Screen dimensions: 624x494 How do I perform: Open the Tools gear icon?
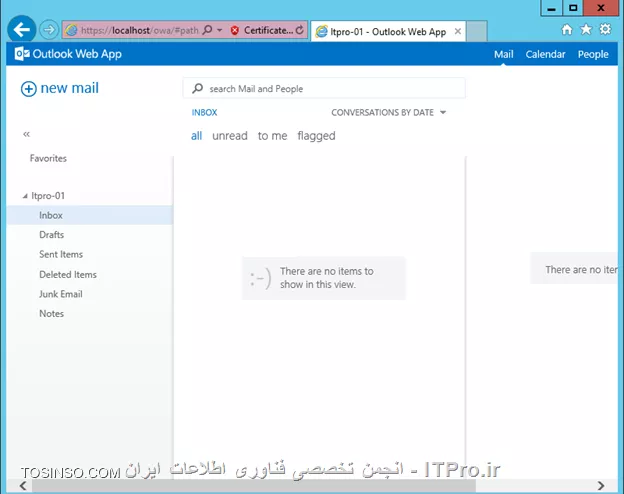(x=605, y=29)
